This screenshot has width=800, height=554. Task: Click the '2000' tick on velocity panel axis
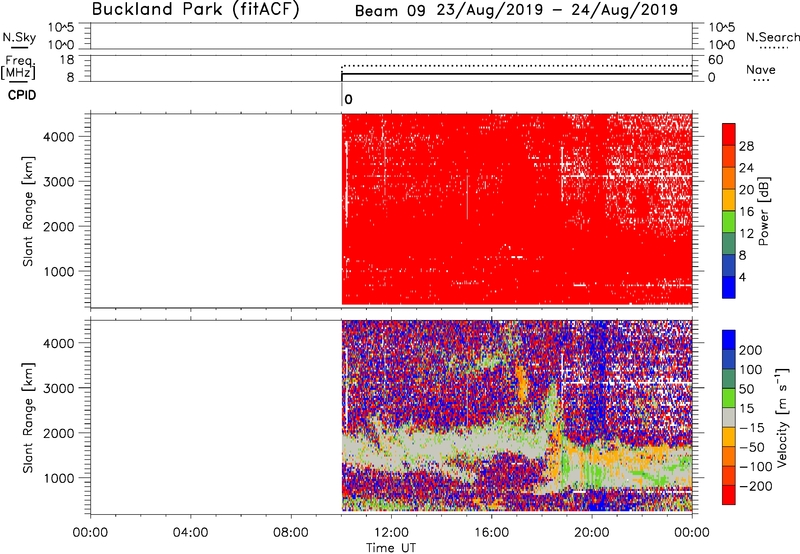59,433
